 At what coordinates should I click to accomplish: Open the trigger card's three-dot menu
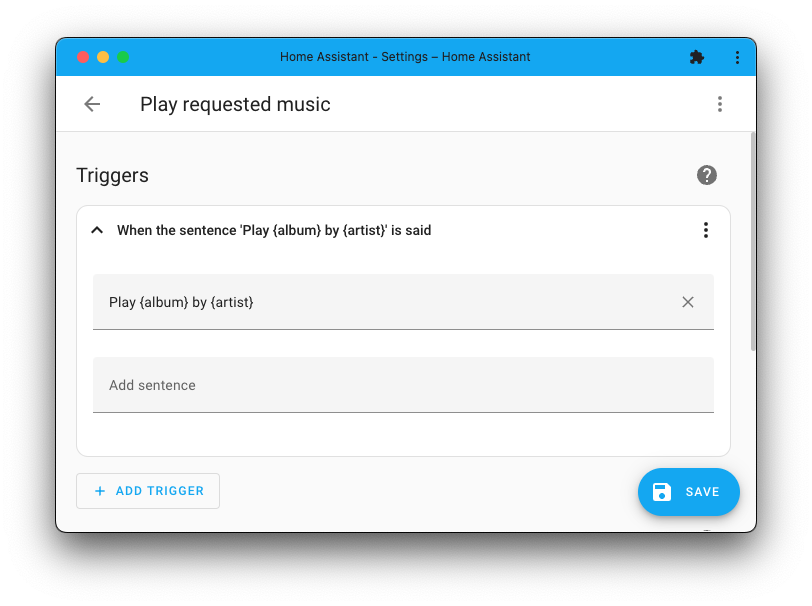pos(706,229)
